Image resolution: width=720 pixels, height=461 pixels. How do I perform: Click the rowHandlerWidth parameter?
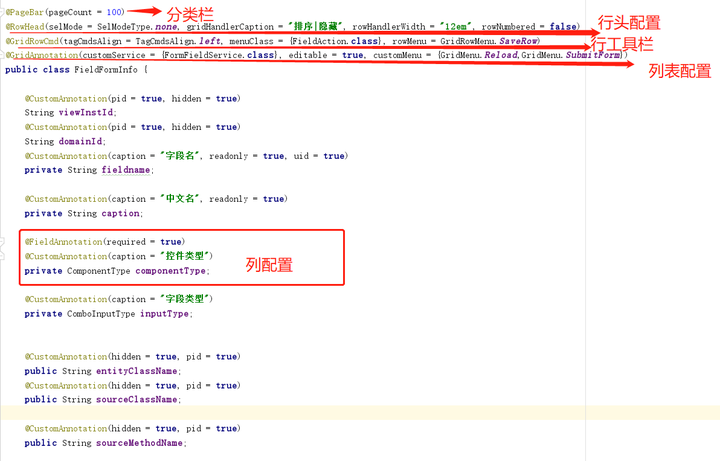[x=389, y=27]
